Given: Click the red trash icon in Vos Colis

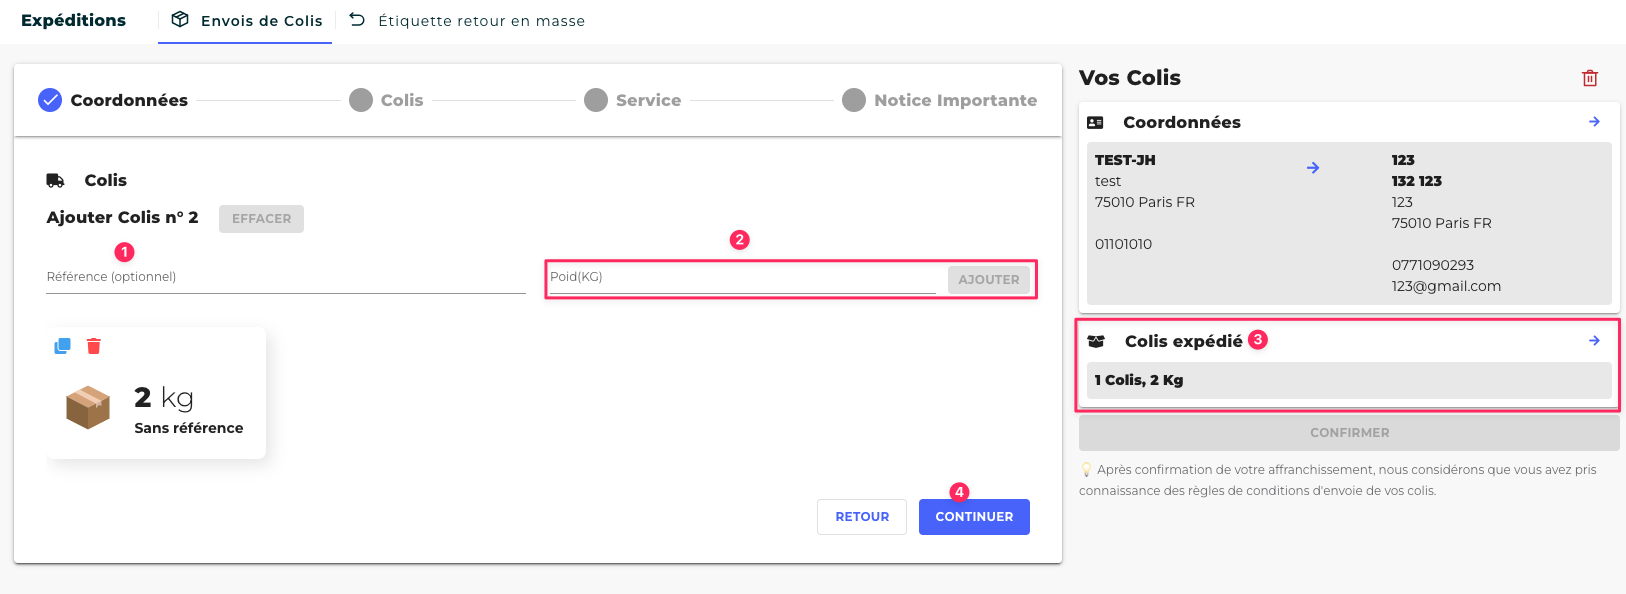Looking at the screenshot, I should (1589, 78).
